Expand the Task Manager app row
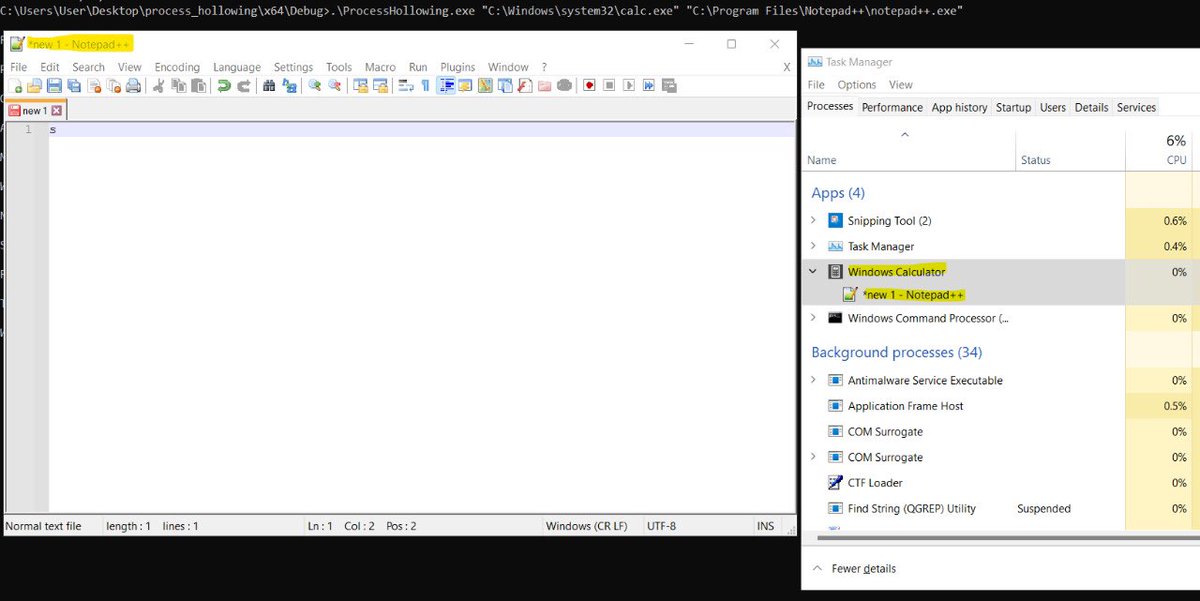This screenshot has height=601, width=1200. [813, 246]
